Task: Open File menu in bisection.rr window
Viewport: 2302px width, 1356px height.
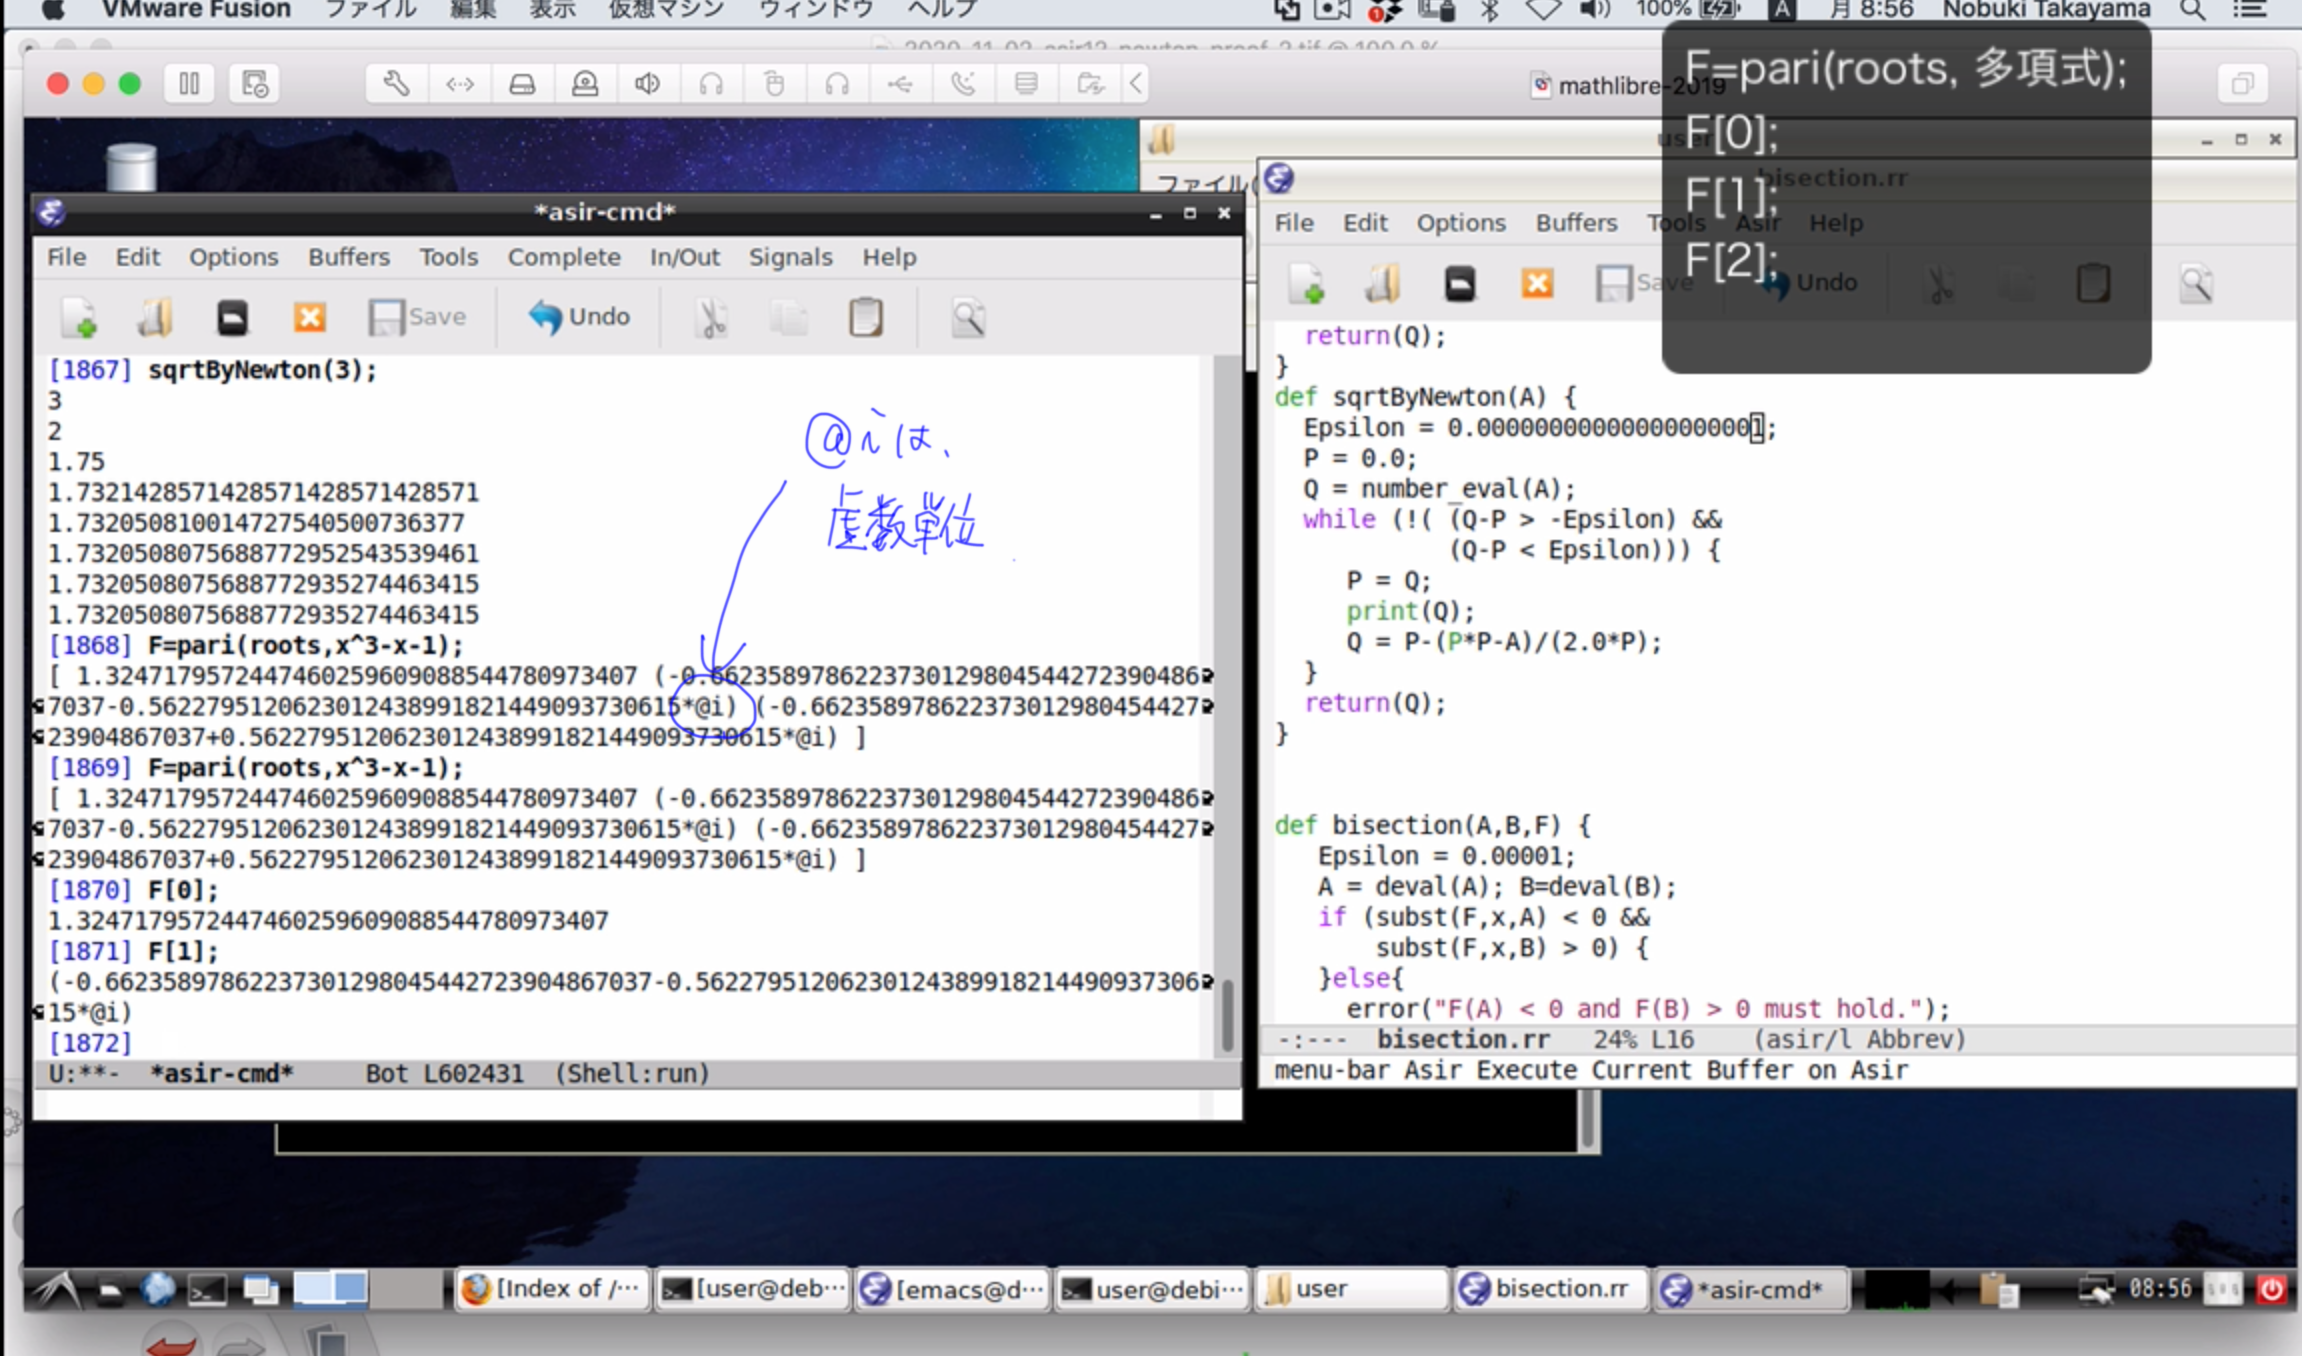Action: click(x=1294, y=223)
